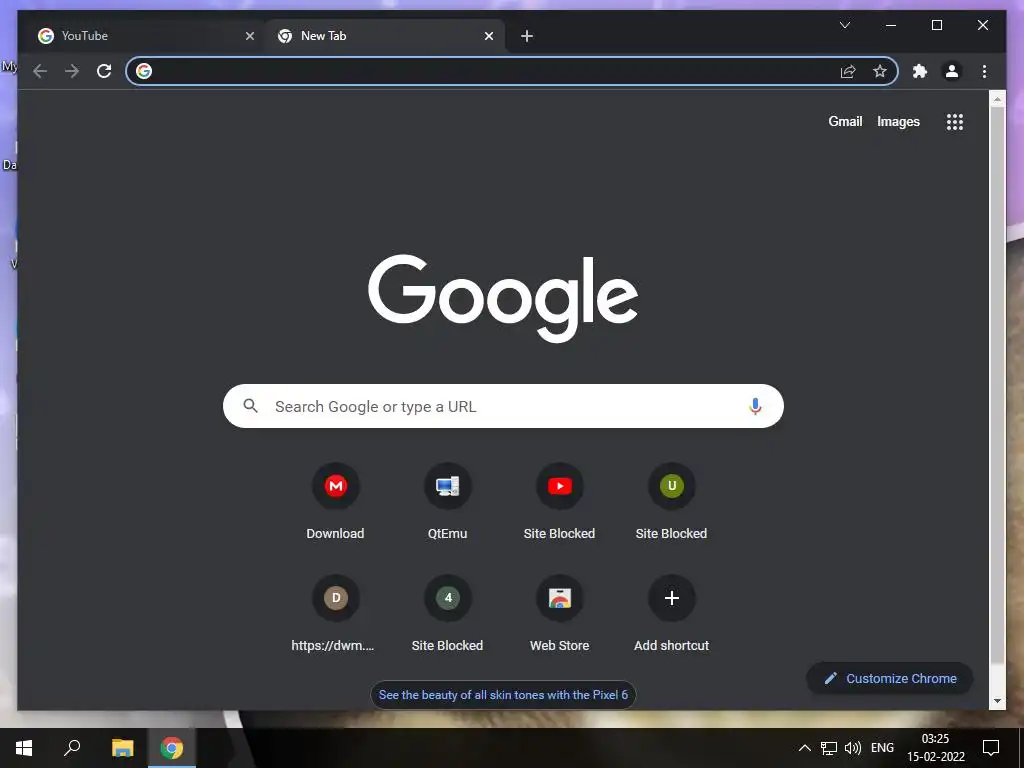The width and height of the screenshot is (1024, 768).
Task: Open the Chrome three-dot menu
Action: [x=984, y=71]
